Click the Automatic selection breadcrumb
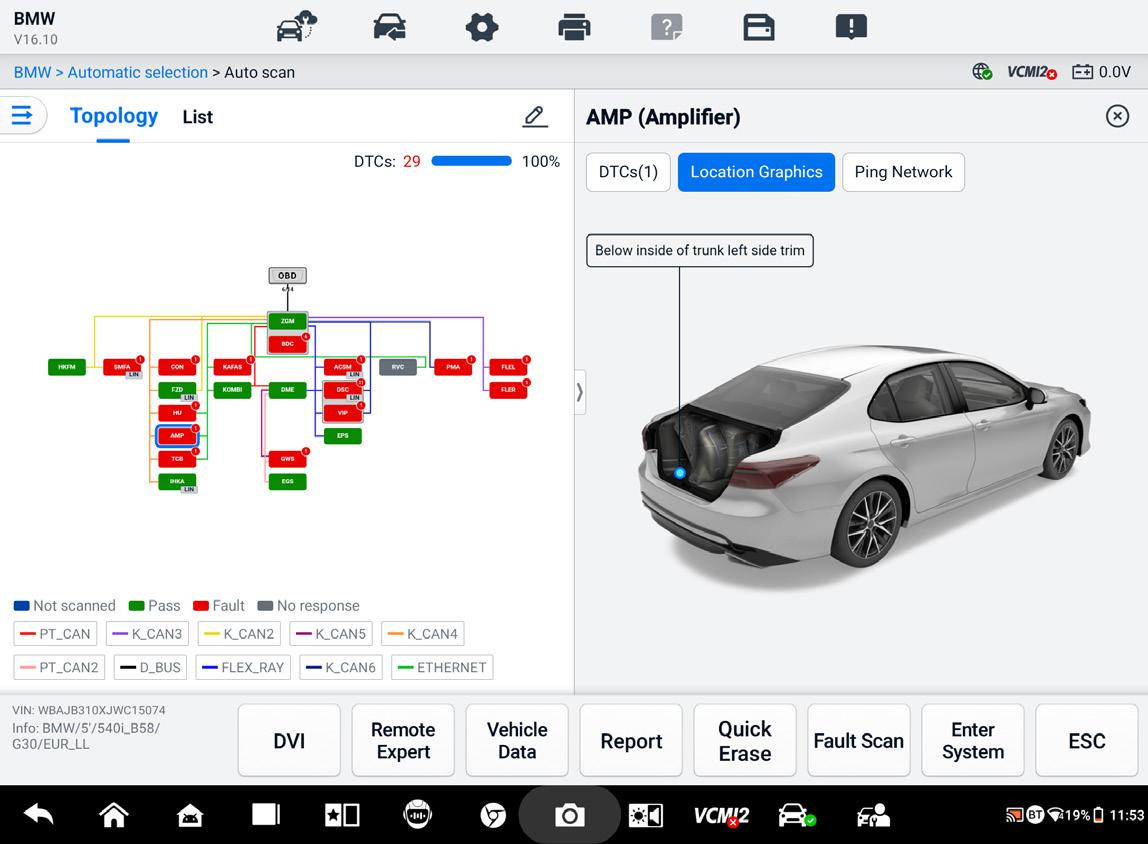Screen dimensions: 1148x844 click(138, 72)
